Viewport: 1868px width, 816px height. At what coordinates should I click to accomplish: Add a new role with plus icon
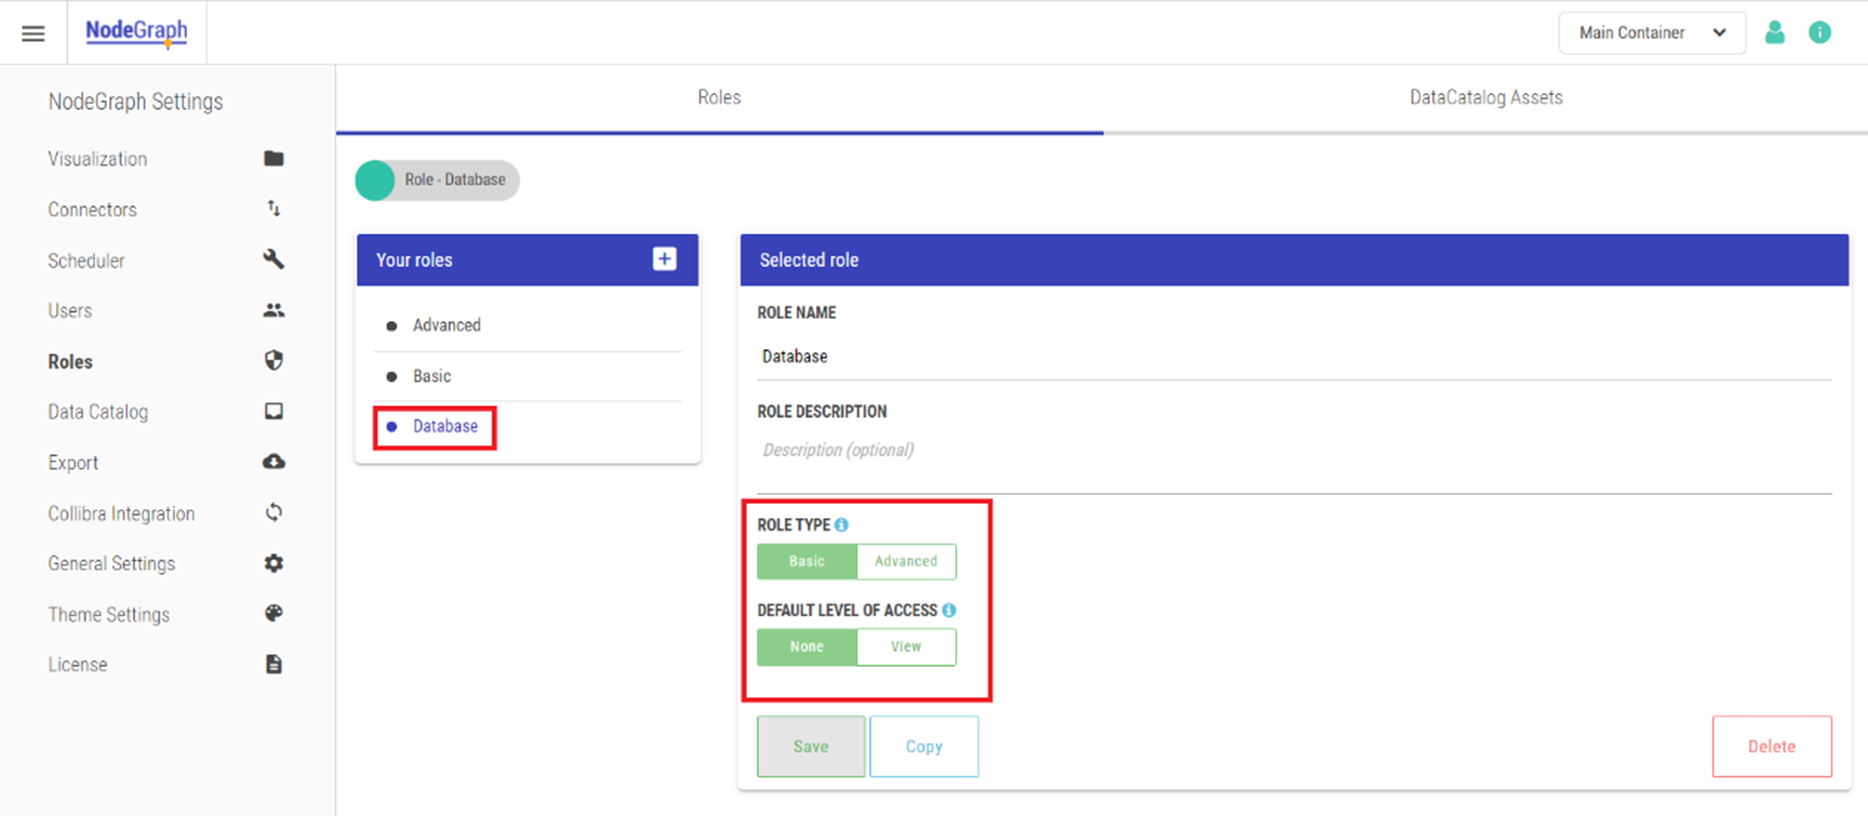tap(664, 259)
